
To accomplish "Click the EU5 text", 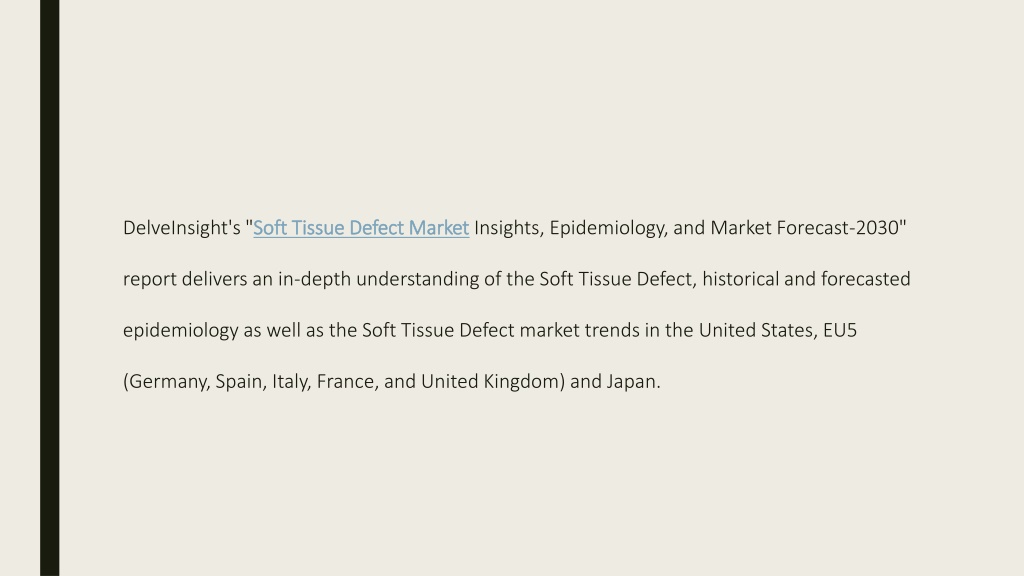I will coord(840,330).
